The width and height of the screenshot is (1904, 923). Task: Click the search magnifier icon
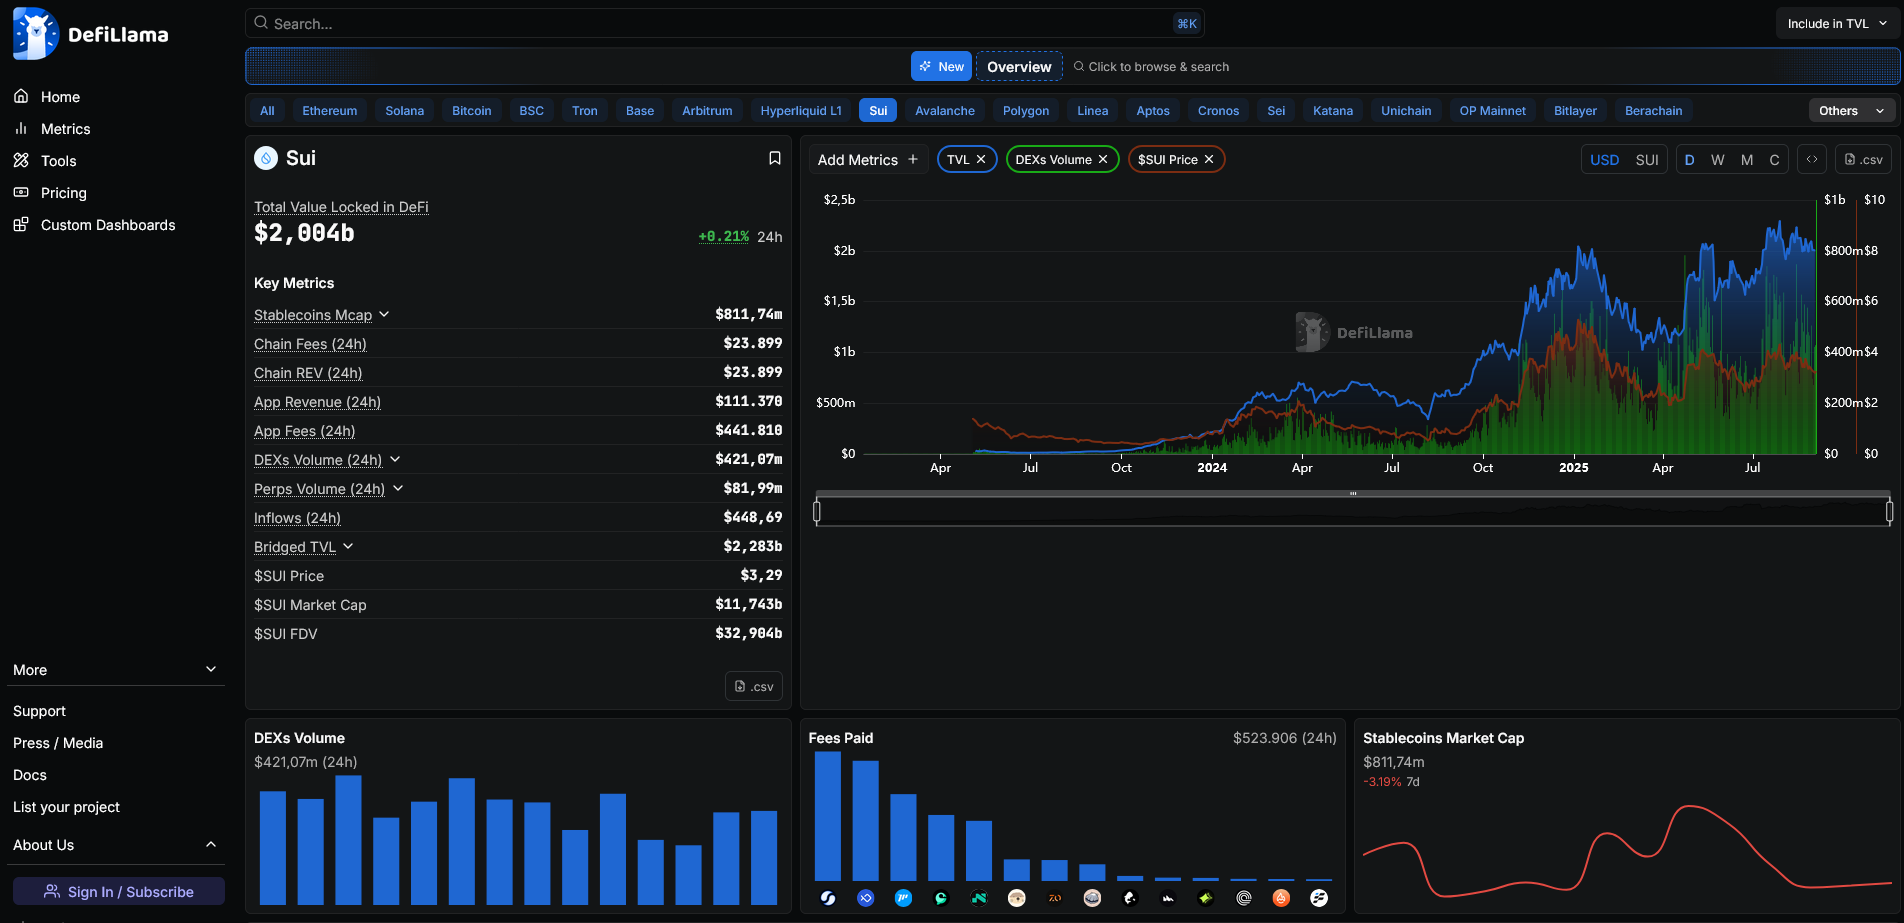pyautogui.click(x=261, y=23)
